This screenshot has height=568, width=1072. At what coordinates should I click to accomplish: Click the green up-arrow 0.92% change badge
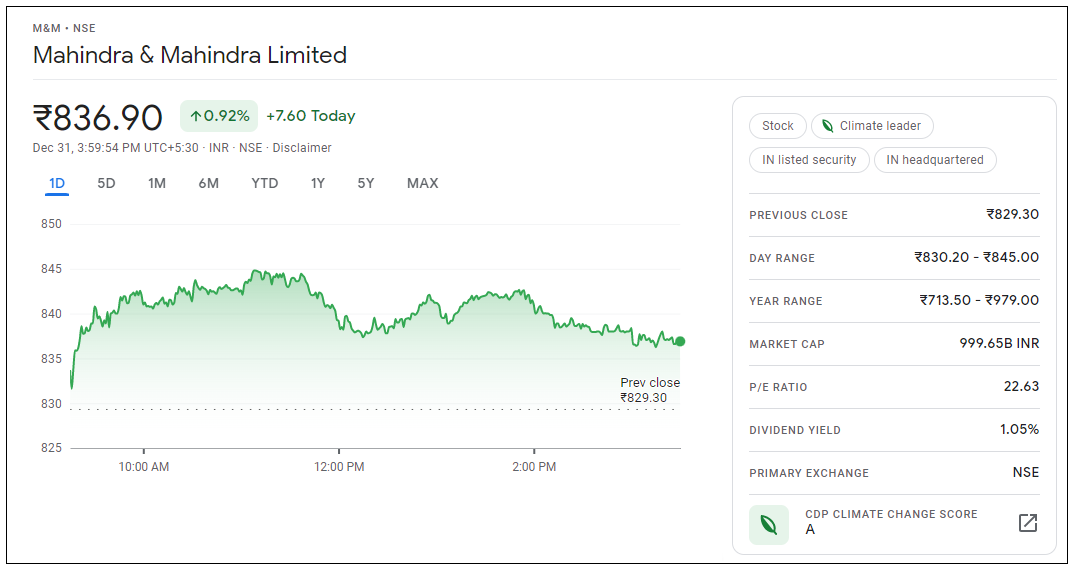tap(219, 116)
